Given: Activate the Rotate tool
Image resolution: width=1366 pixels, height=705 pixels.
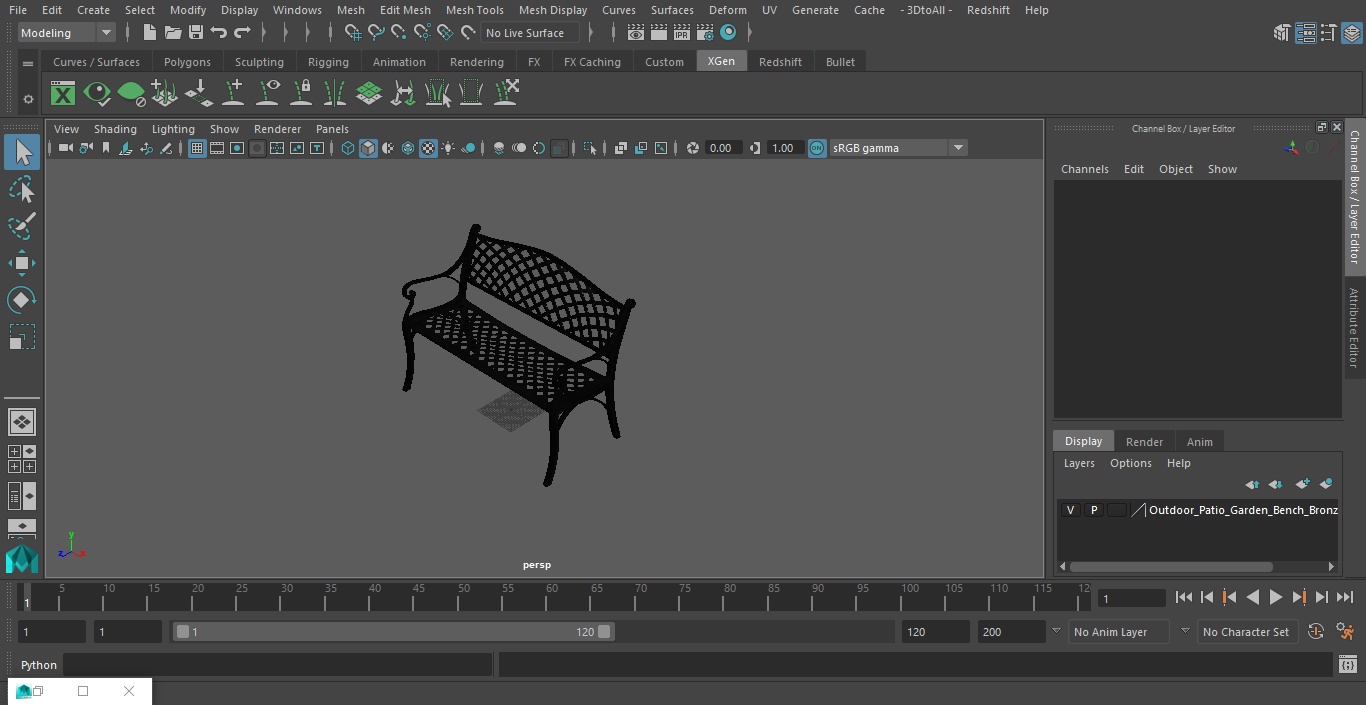Looking at the screenshot, I should (22, 300).
